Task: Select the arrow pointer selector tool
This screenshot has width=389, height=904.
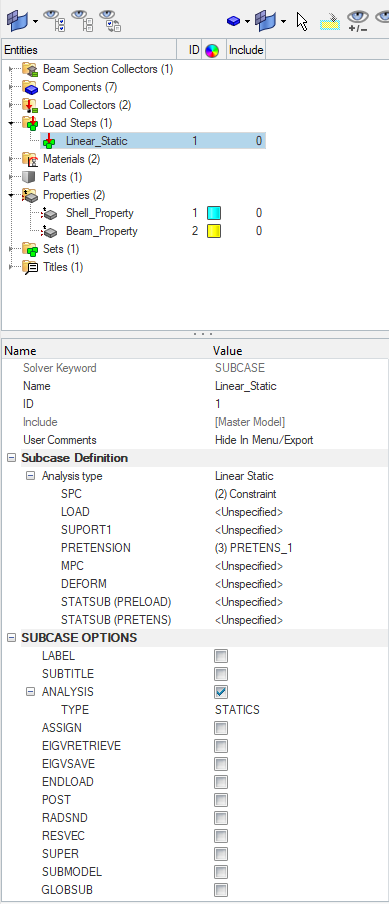Action: (302, 21)
